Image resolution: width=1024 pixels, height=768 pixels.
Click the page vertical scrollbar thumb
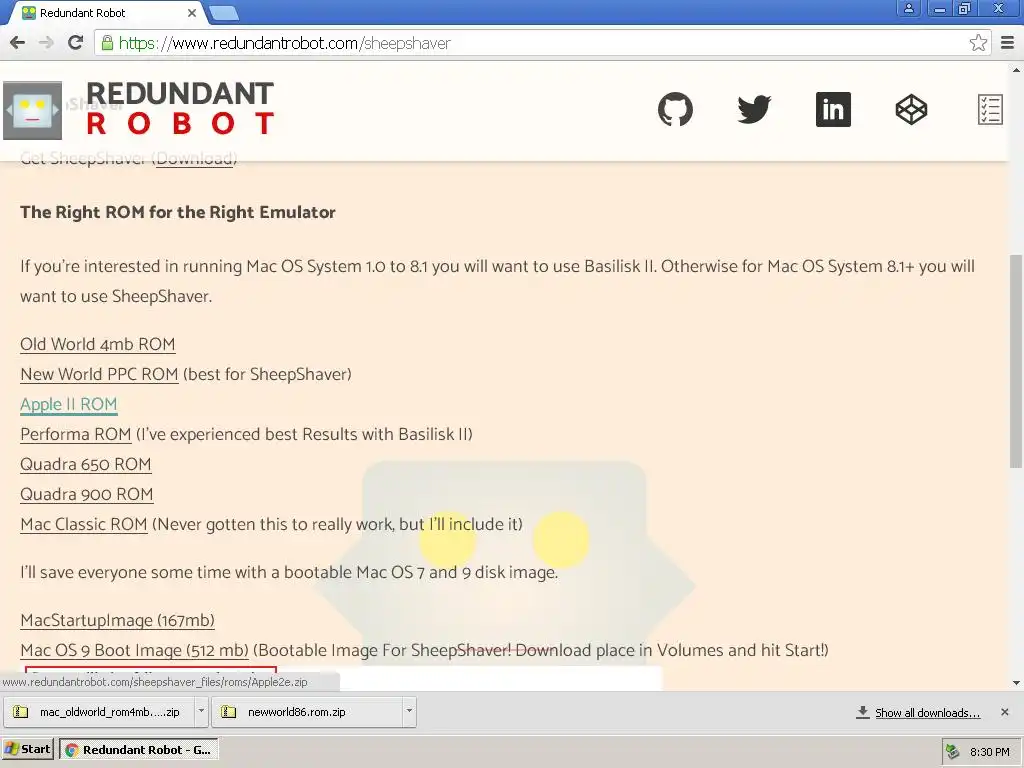(x=1016, y=361)
